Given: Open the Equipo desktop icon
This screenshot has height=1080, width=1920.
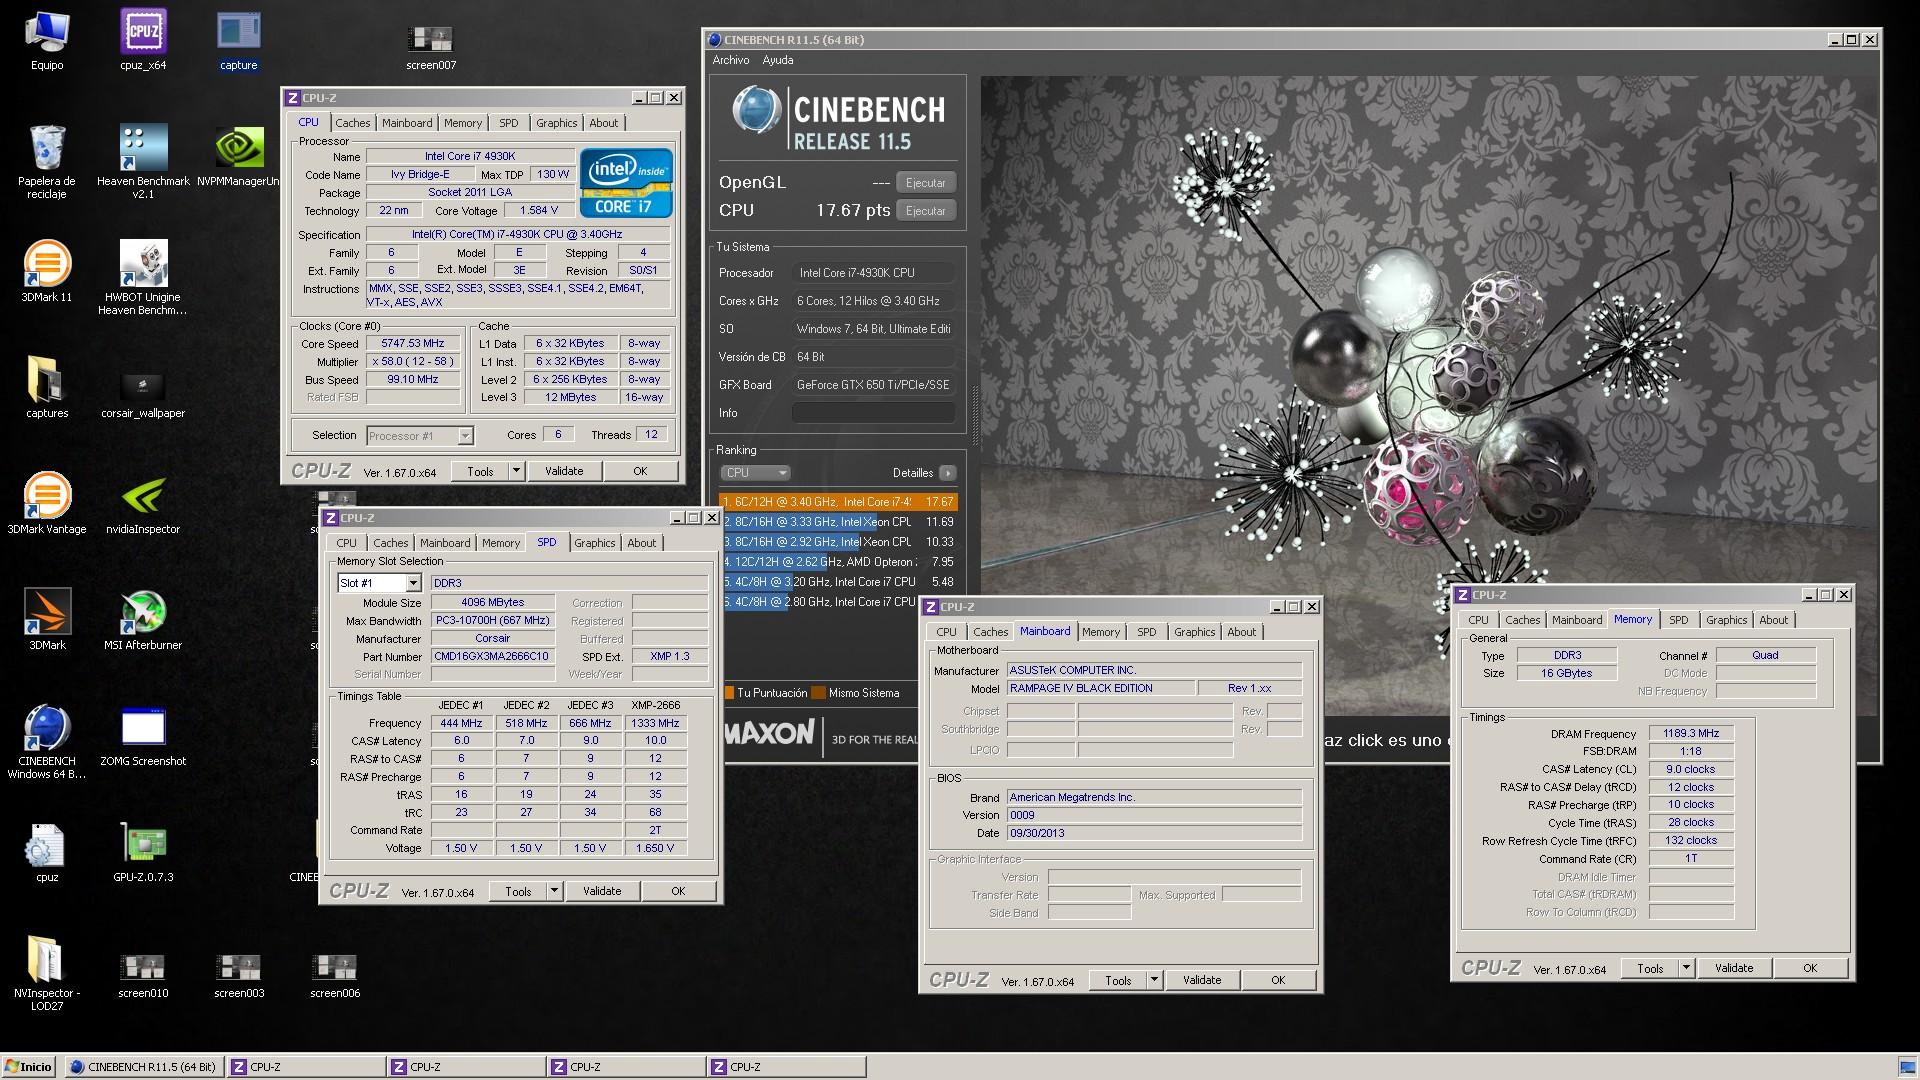Looking at the screenshot, I should [x=47, y=41].
